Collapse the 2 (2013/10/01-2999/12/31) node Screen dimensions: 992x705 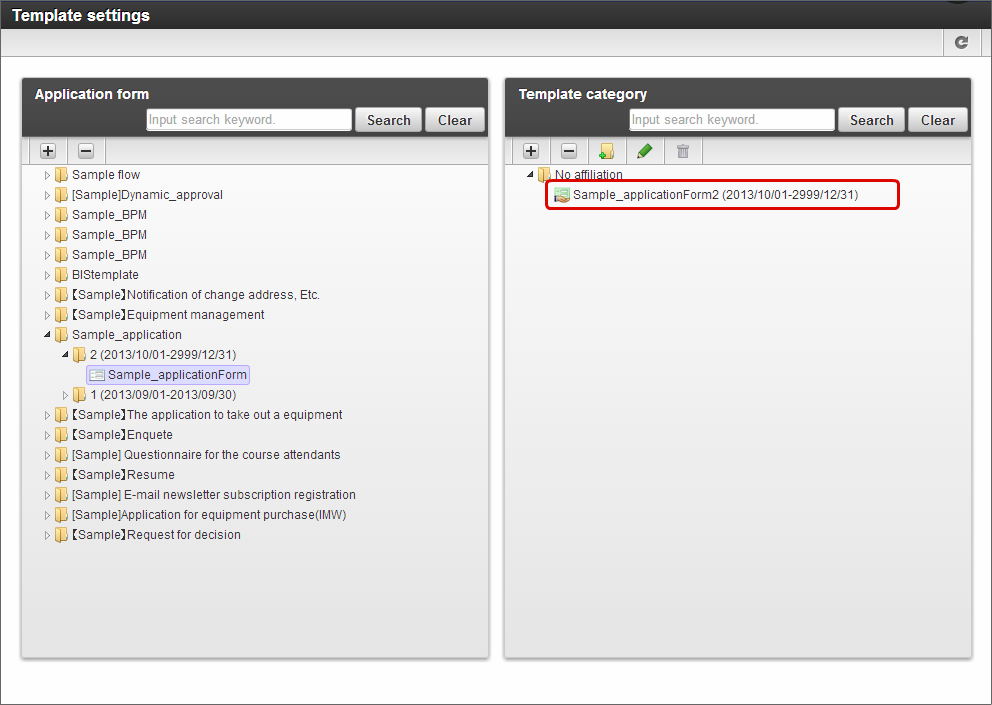tap(65, 355)
